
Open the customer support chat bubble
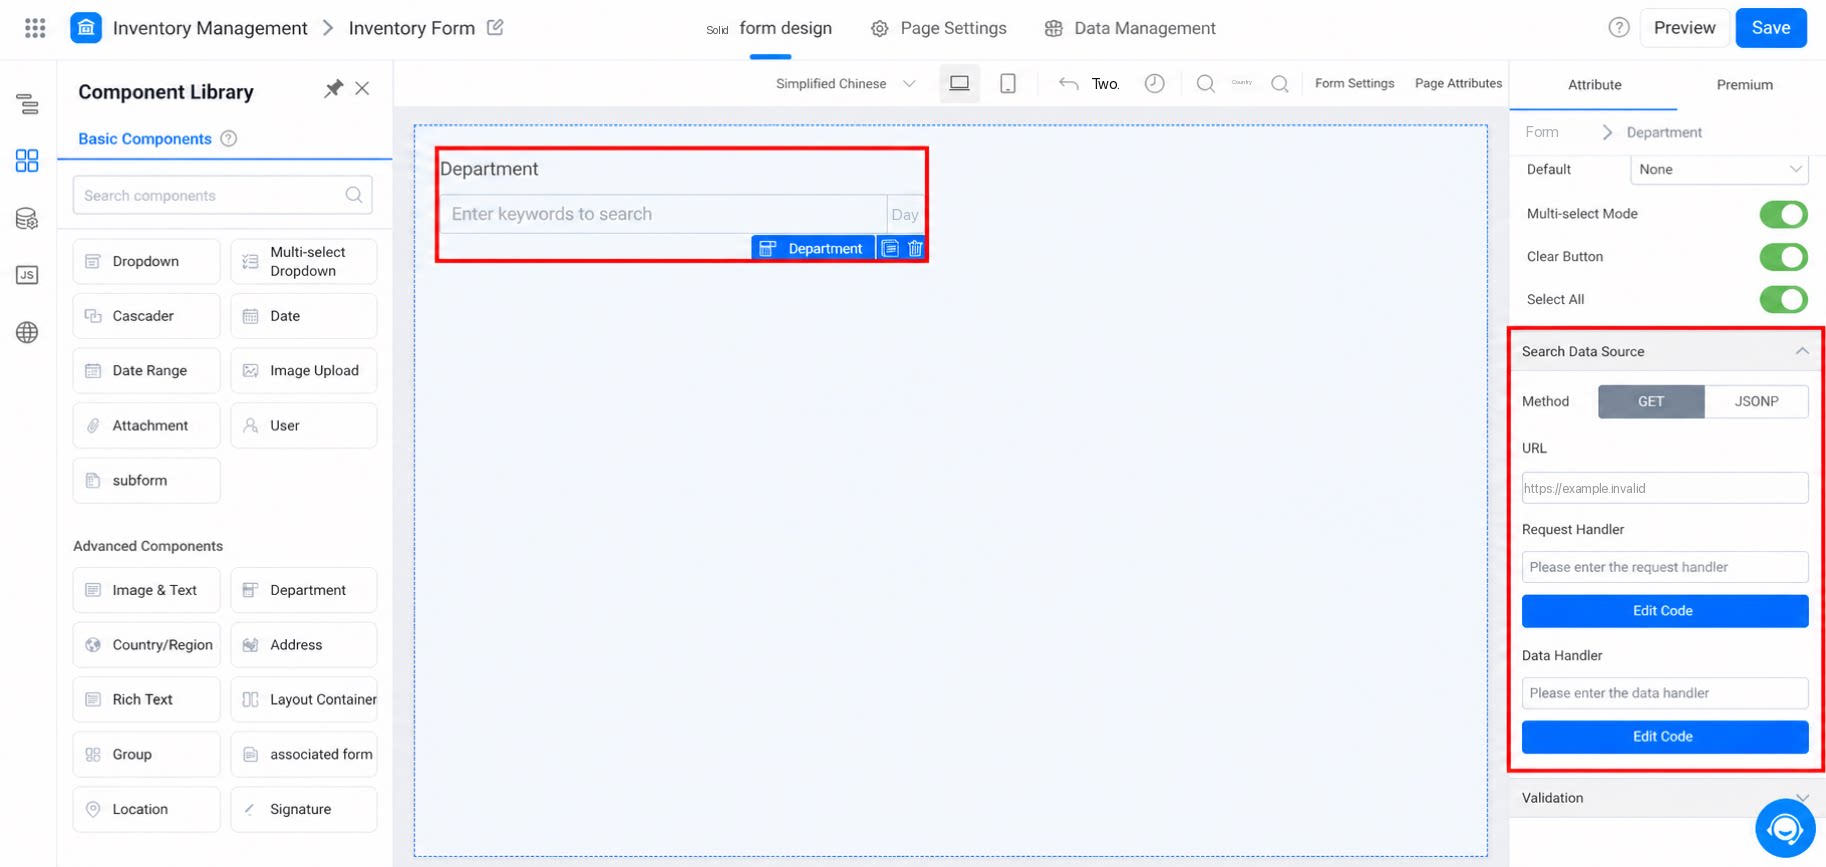tap(1785, 828)
